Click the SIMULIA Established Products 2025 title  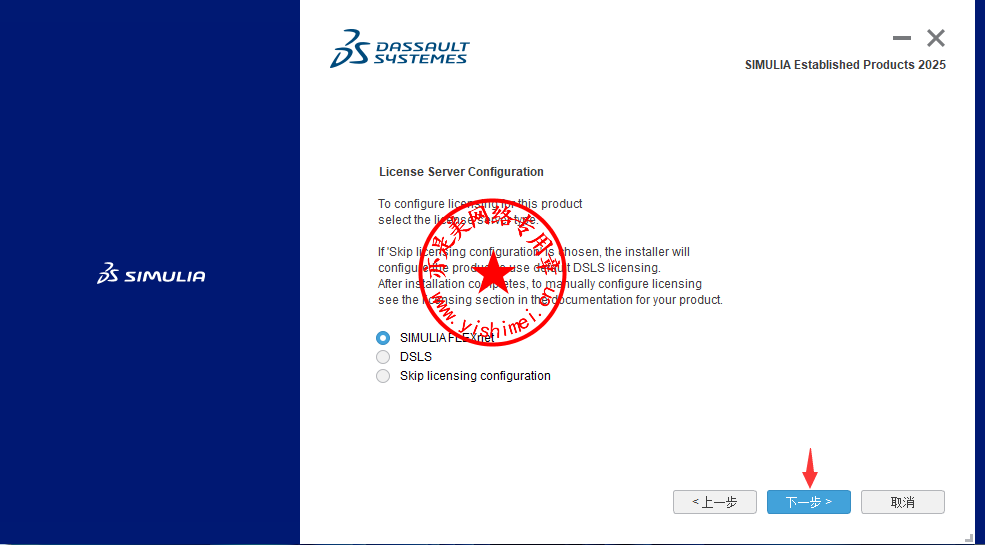tap(845, 65)
